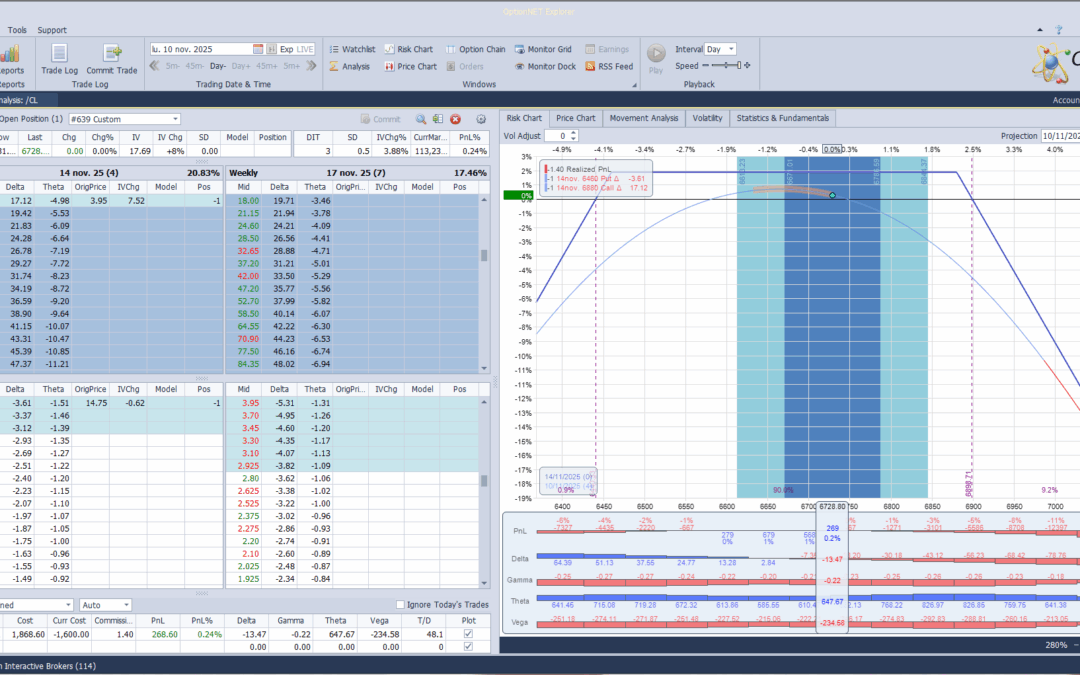This screenshot has width=1080, height=675.
Task: Switch to the Movement Analysis tab
Action: pyautogui.click(x=643, y=118)
